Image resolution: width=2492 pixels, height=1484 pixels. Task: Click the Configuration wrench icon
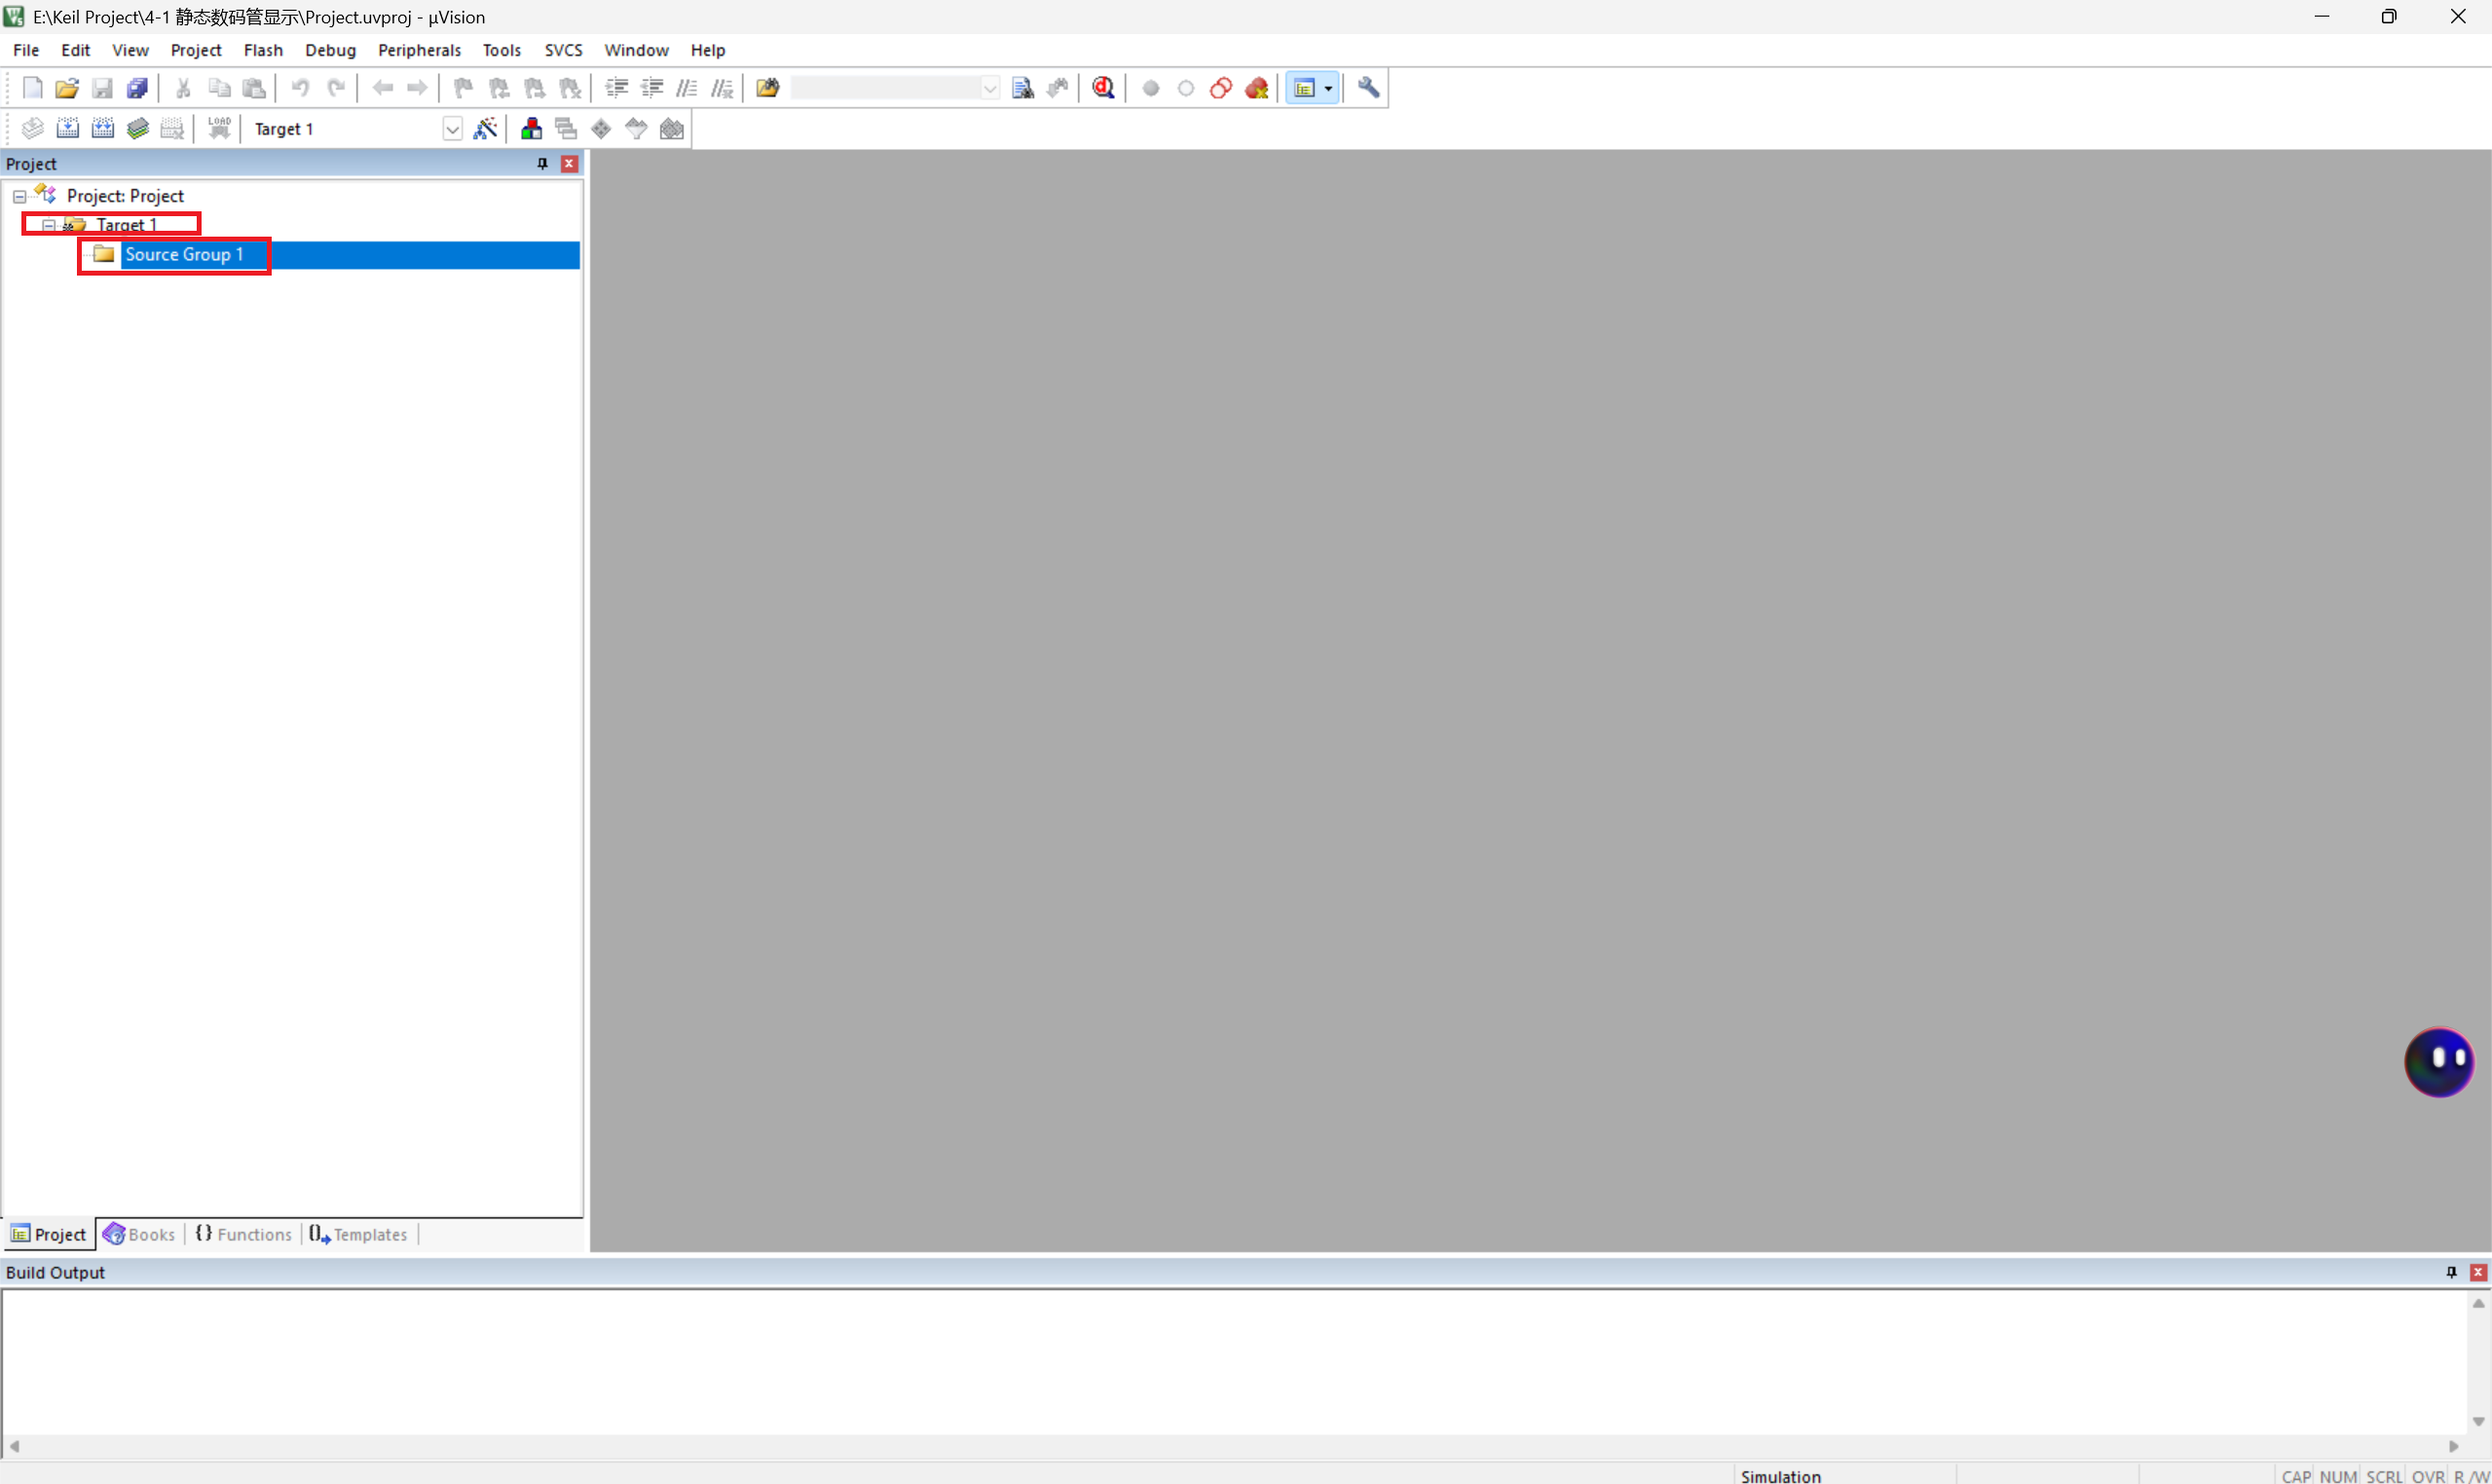tap(1368, 88)
